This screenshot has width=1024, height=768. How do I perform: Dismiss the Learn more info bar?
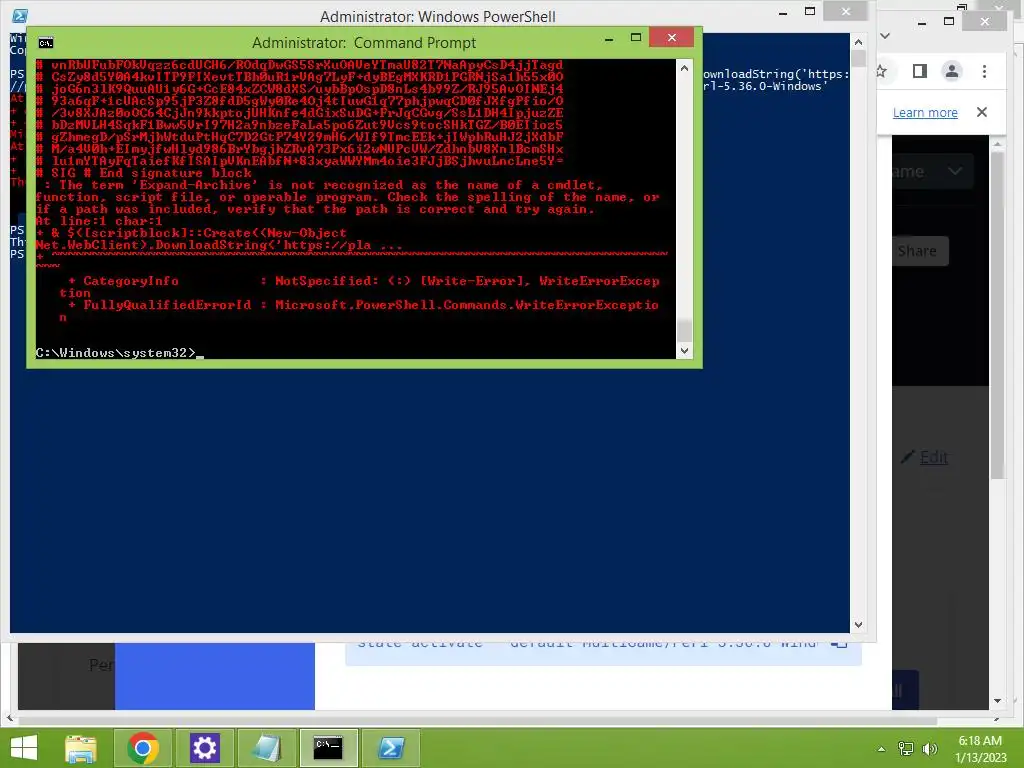click(982, 112)
